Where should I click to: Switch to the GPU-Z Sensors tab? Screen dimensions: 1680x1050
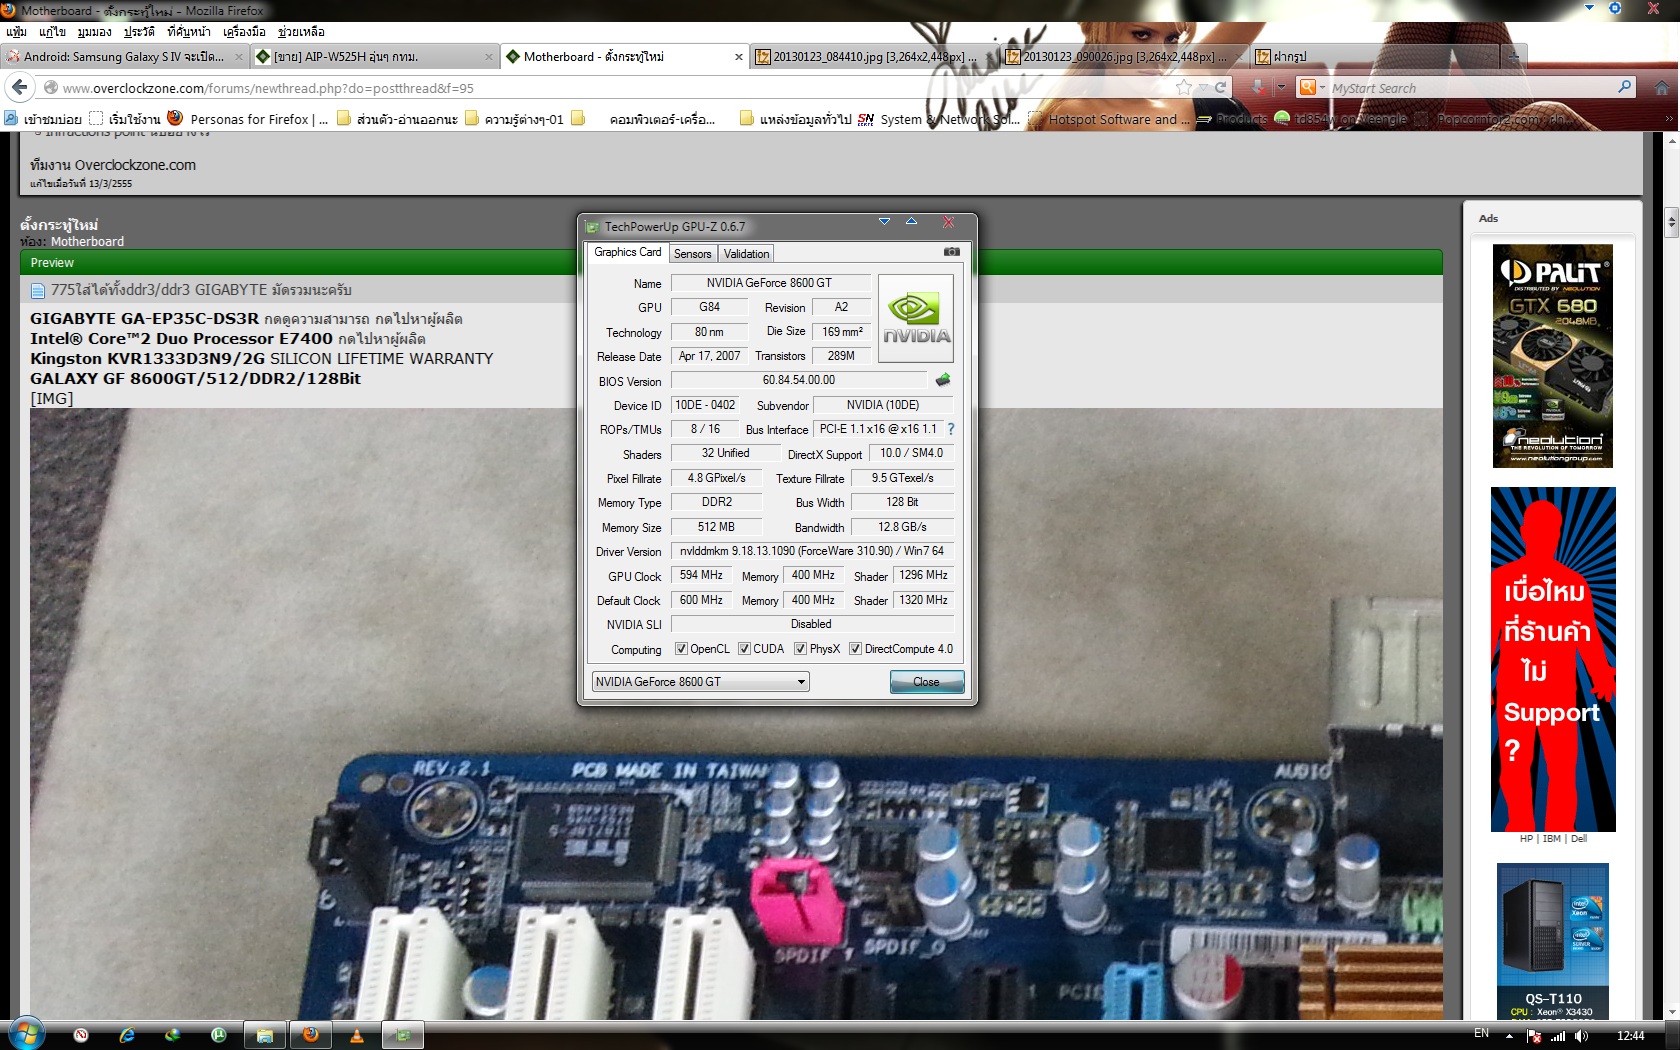point(692,254)
